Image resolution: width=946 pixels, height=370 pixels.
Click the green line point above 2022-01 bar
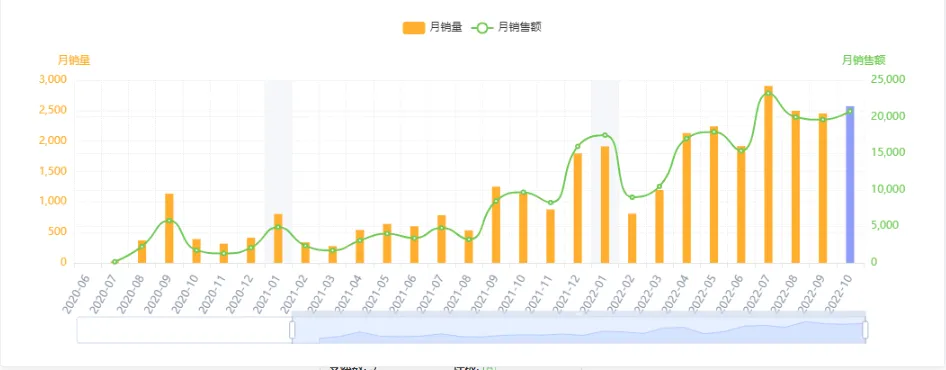(605, 135)
